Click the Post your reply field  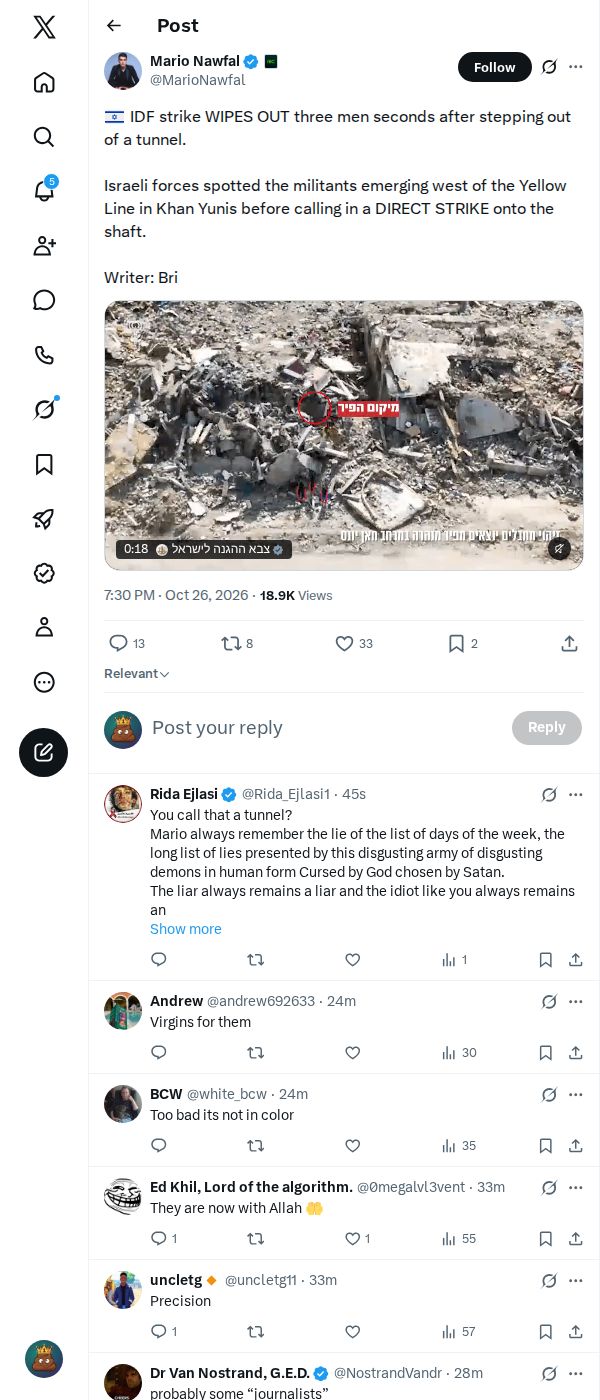point(325,728)
